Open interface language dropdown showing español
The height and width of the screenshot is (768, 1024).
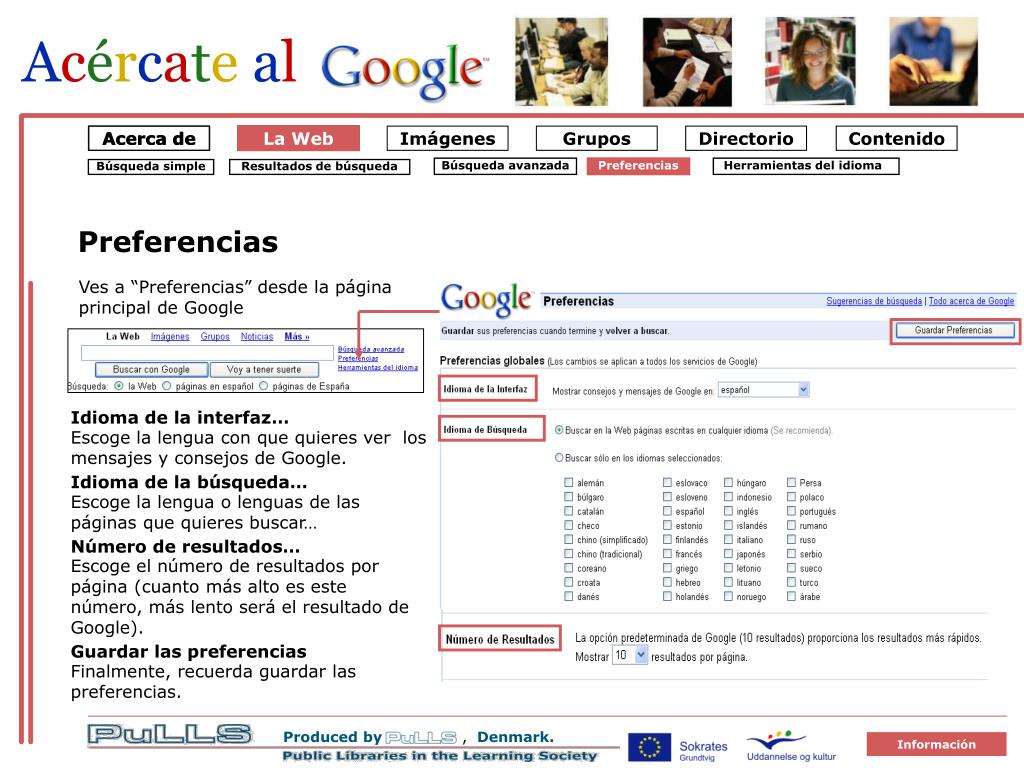pos(763,390)
